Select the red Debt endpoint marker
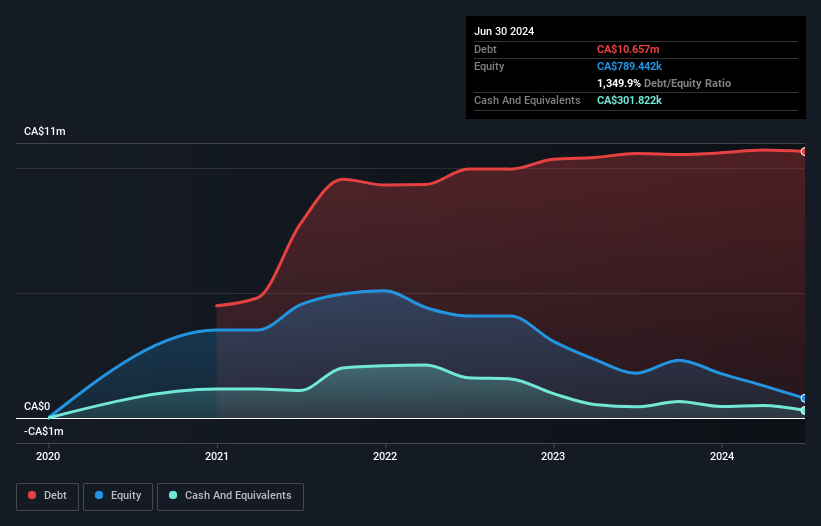Screen dimensions: 821x526 [804, 152]
